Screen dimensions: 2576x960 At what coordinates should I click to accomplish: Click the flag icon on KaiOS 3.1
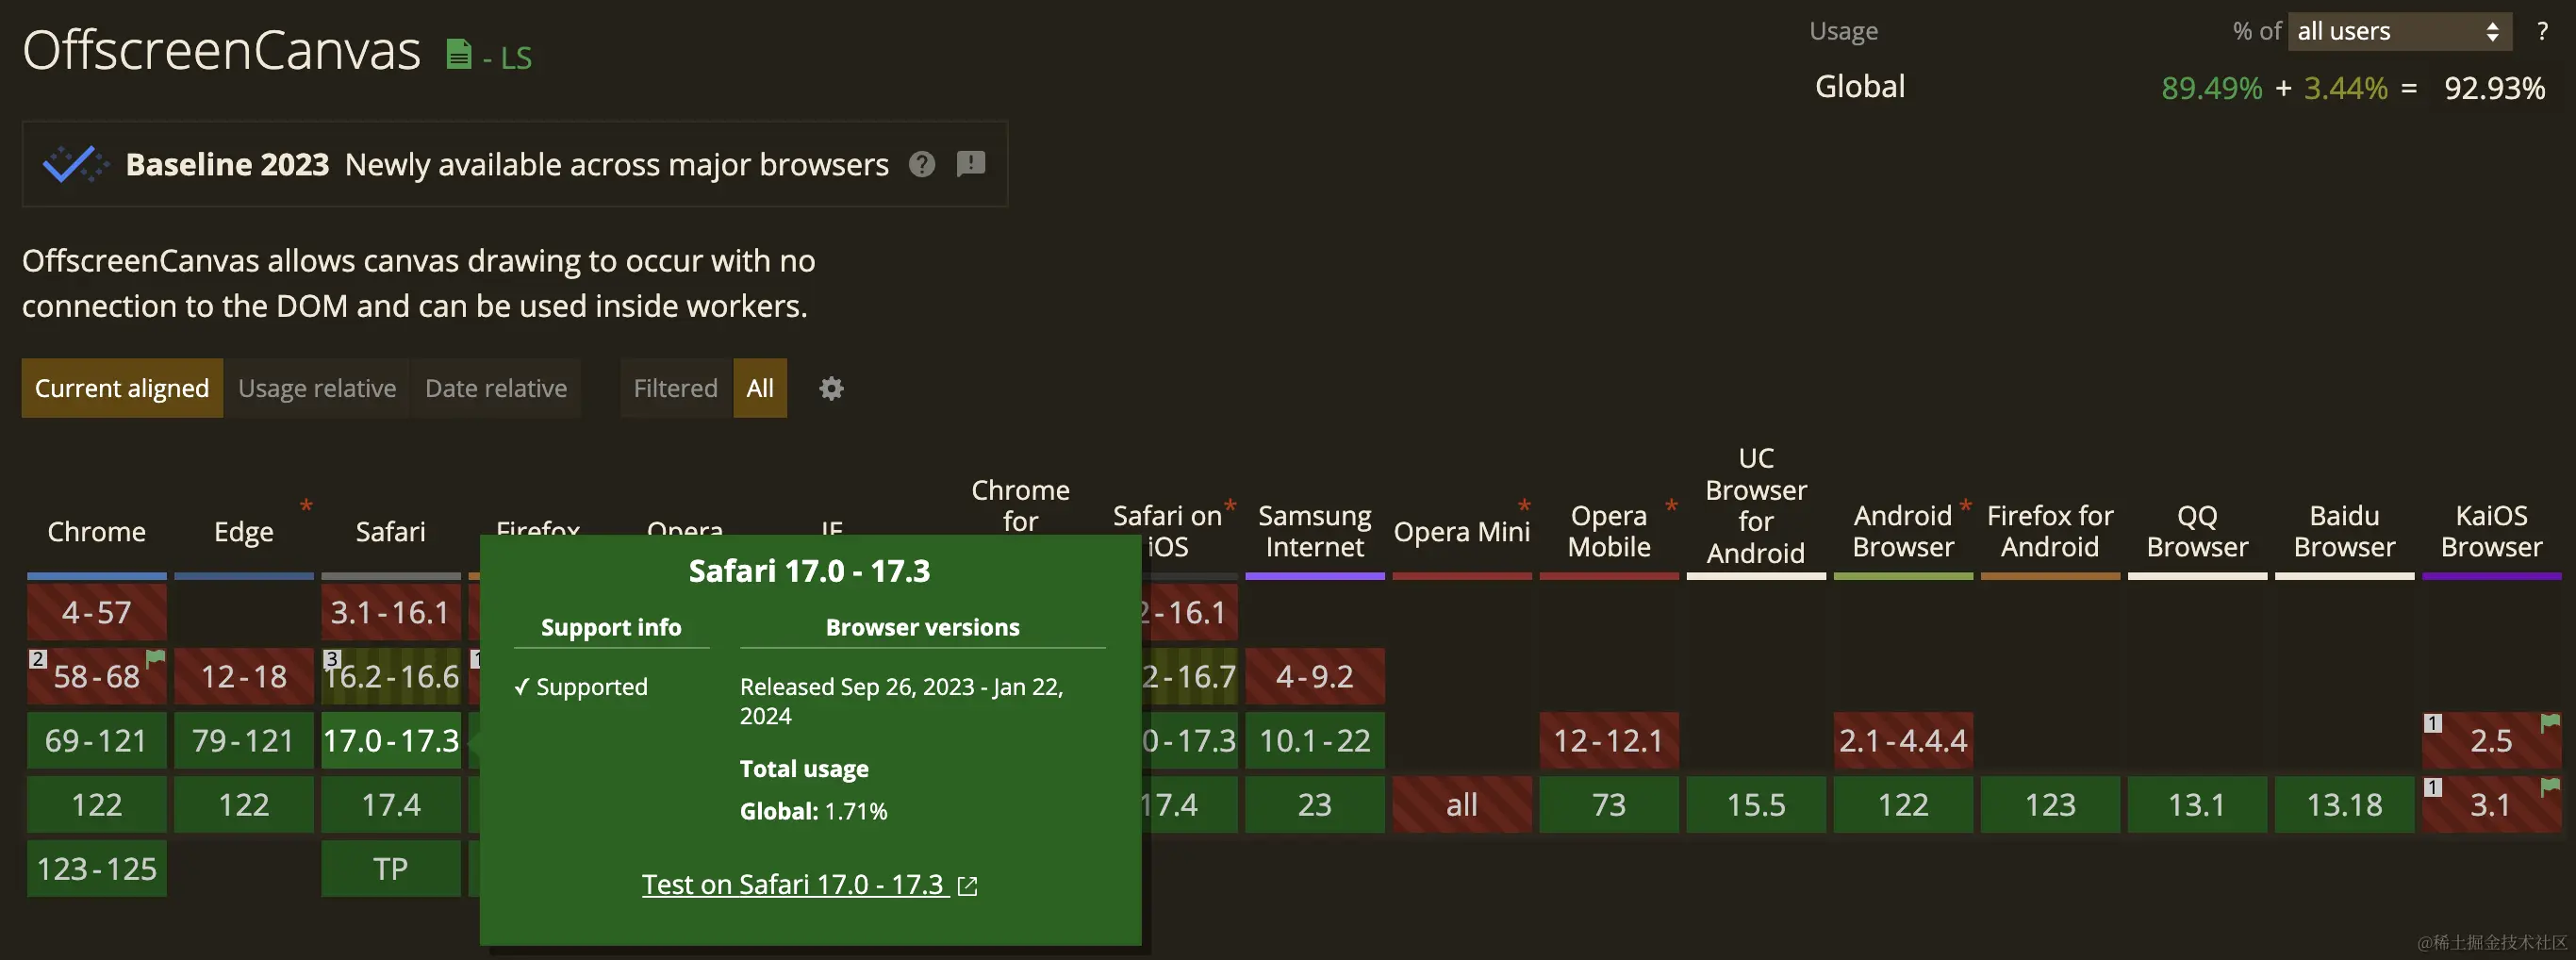pos(2550,786)
